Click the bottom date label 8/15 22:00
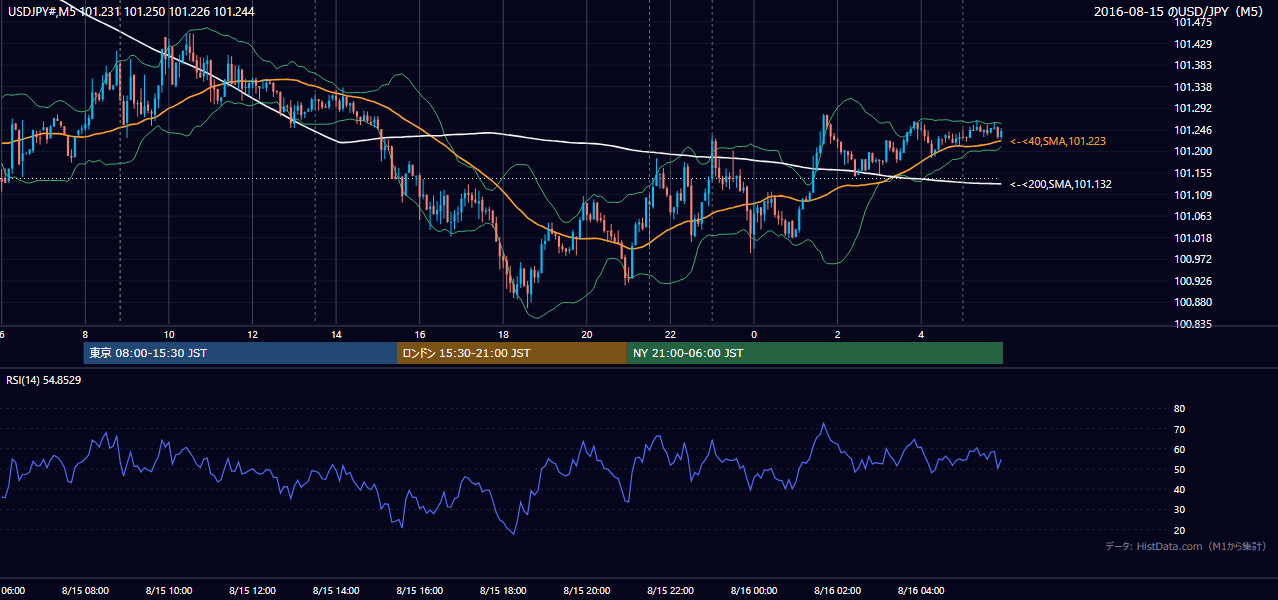Image resolution: width=1278 pixels, height=600 pixels. point(670,591)
